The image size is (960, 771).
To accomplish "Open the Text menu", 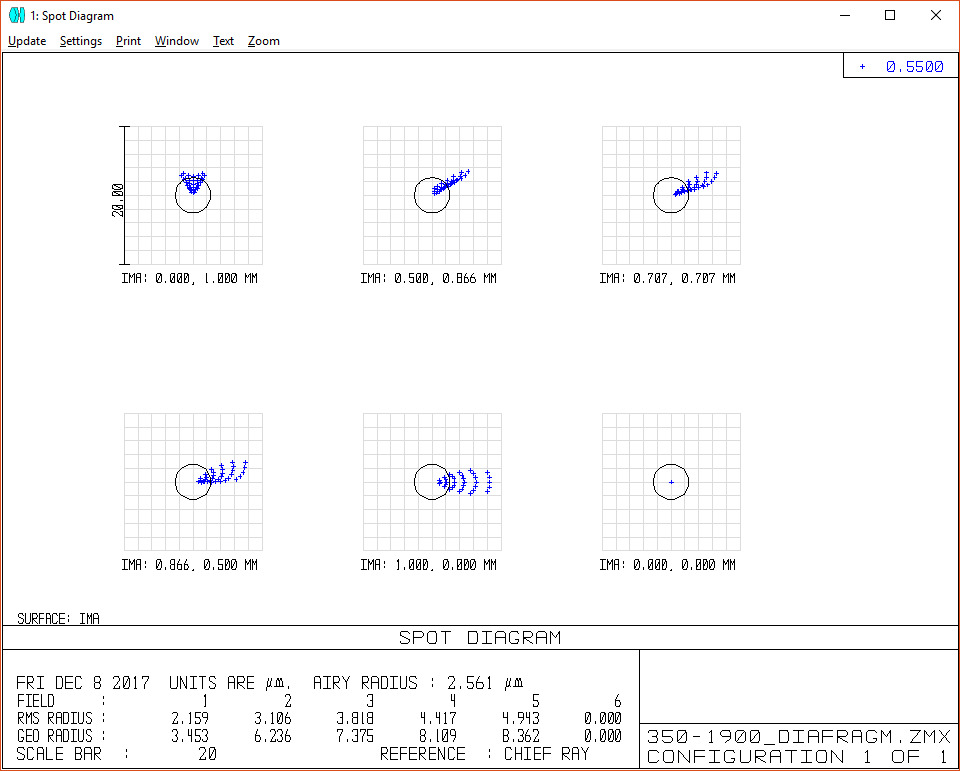I will point(223,41).
